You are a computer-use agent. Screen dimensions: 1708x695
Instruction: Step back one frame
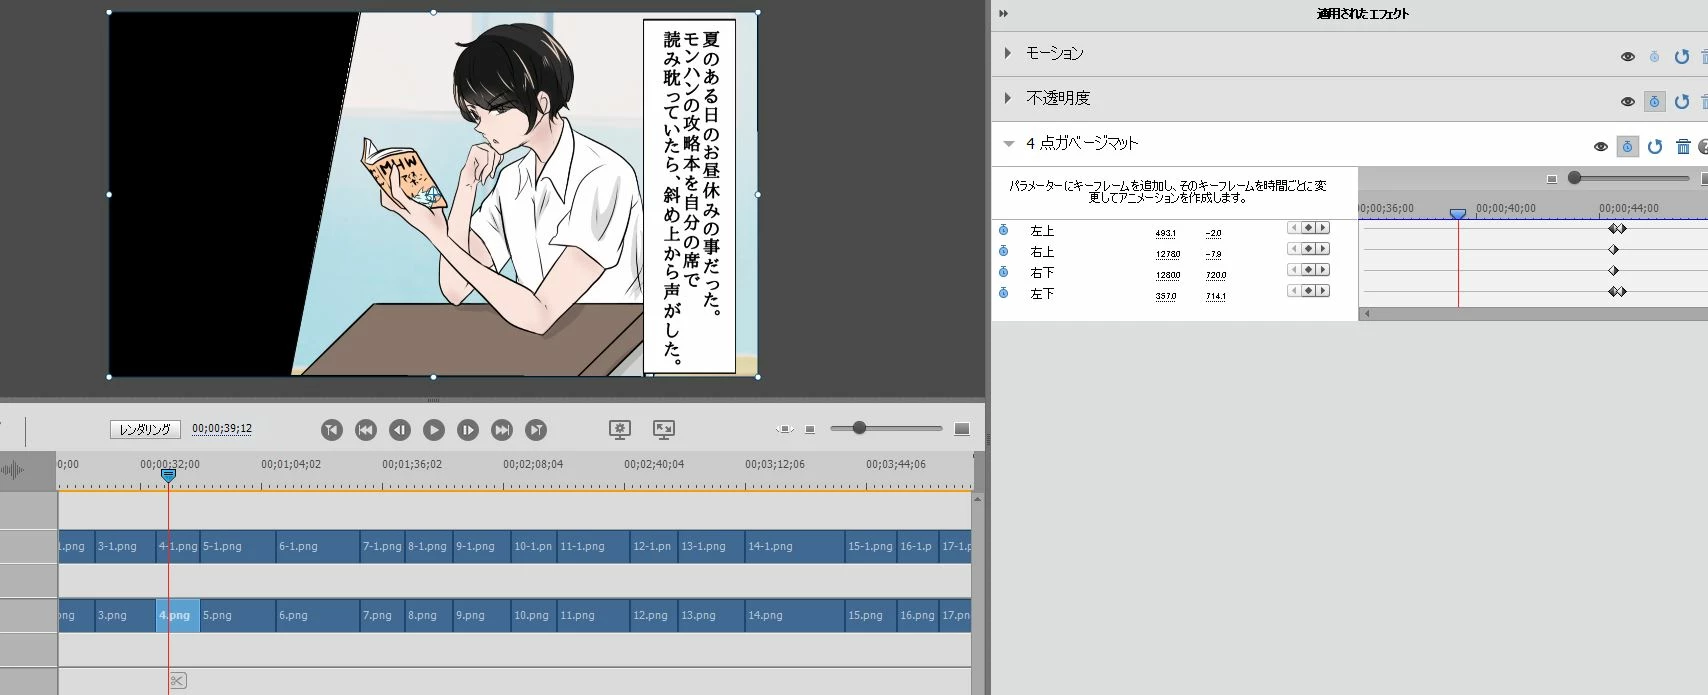pos(400,430)
